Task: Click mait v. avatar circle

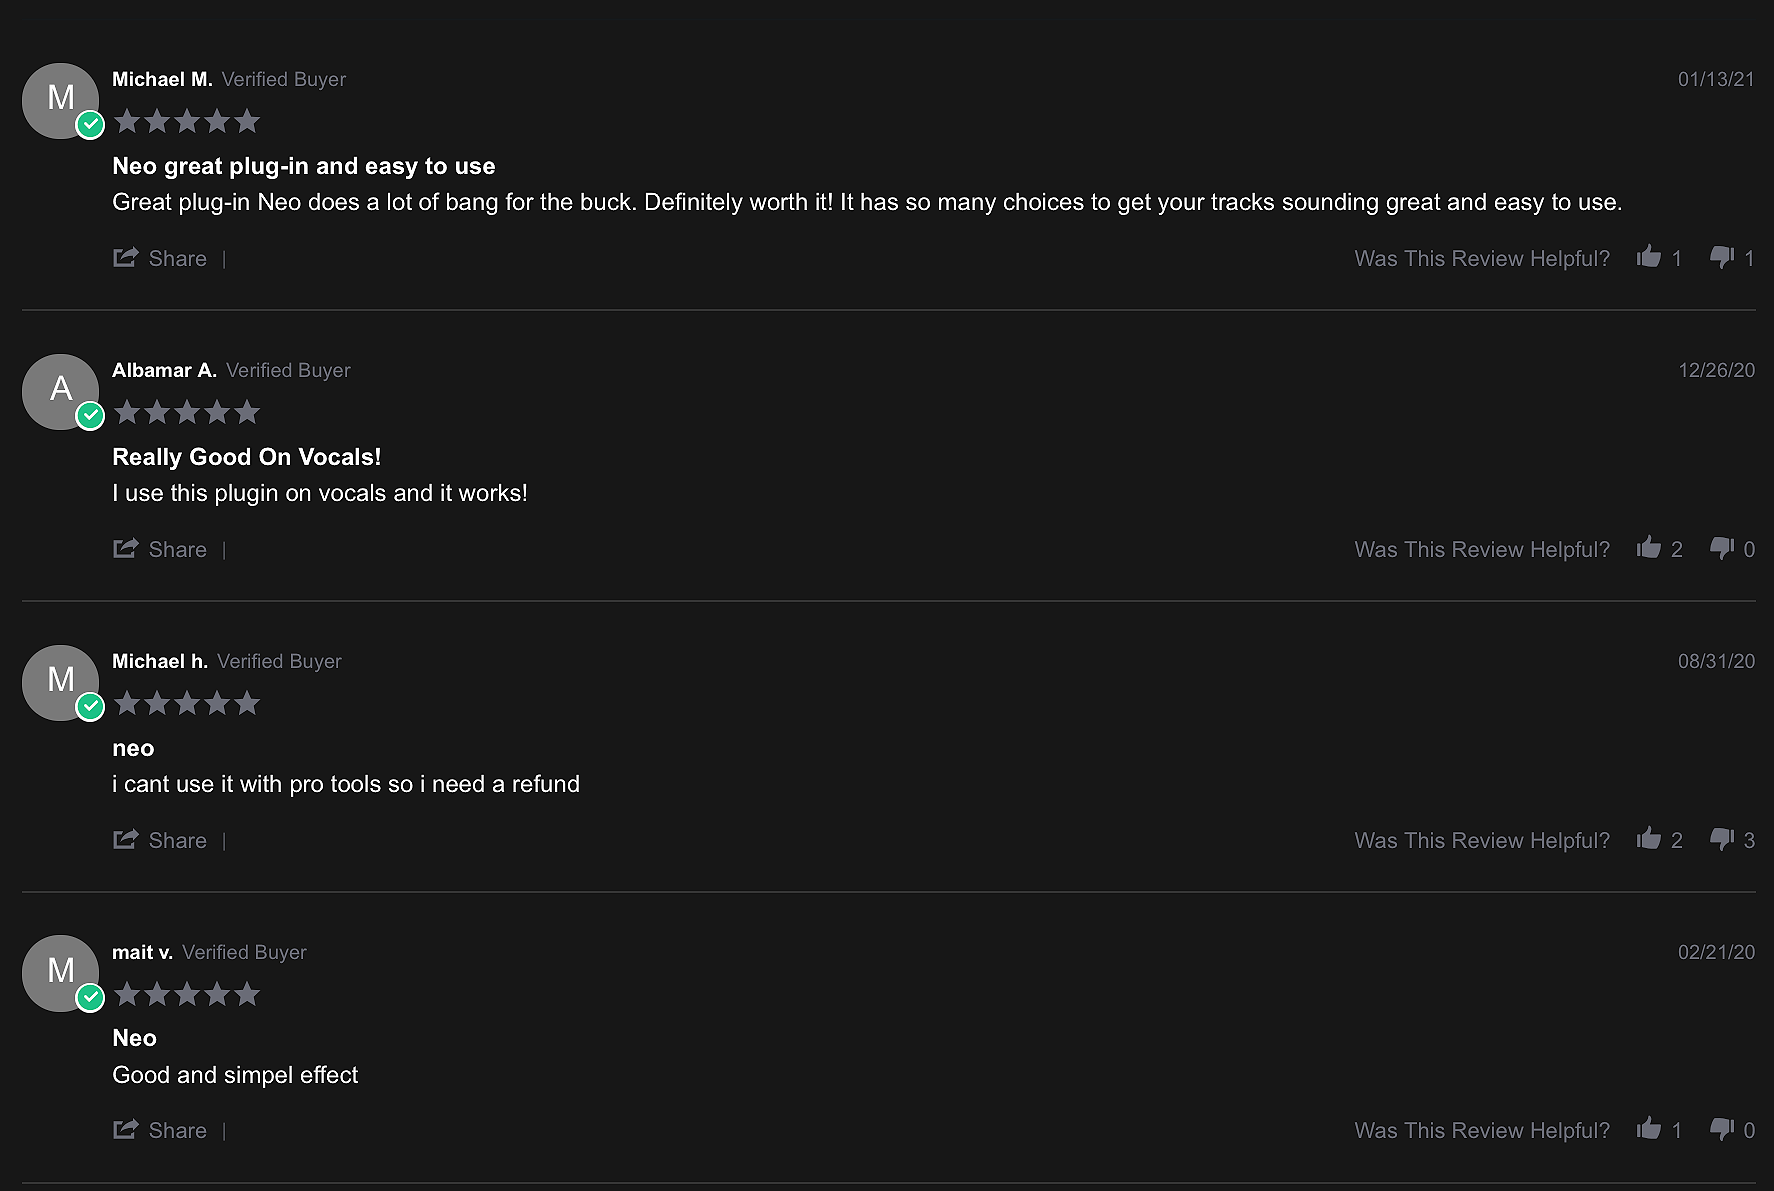Action: (x=61, y=973)
